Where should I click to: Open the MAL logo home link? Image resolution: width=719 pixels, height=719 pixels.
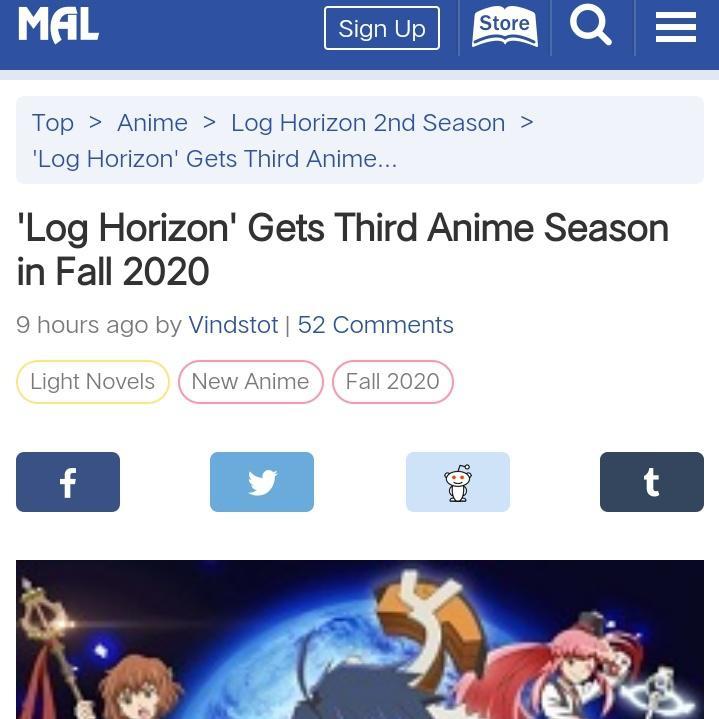pos(58,26)
